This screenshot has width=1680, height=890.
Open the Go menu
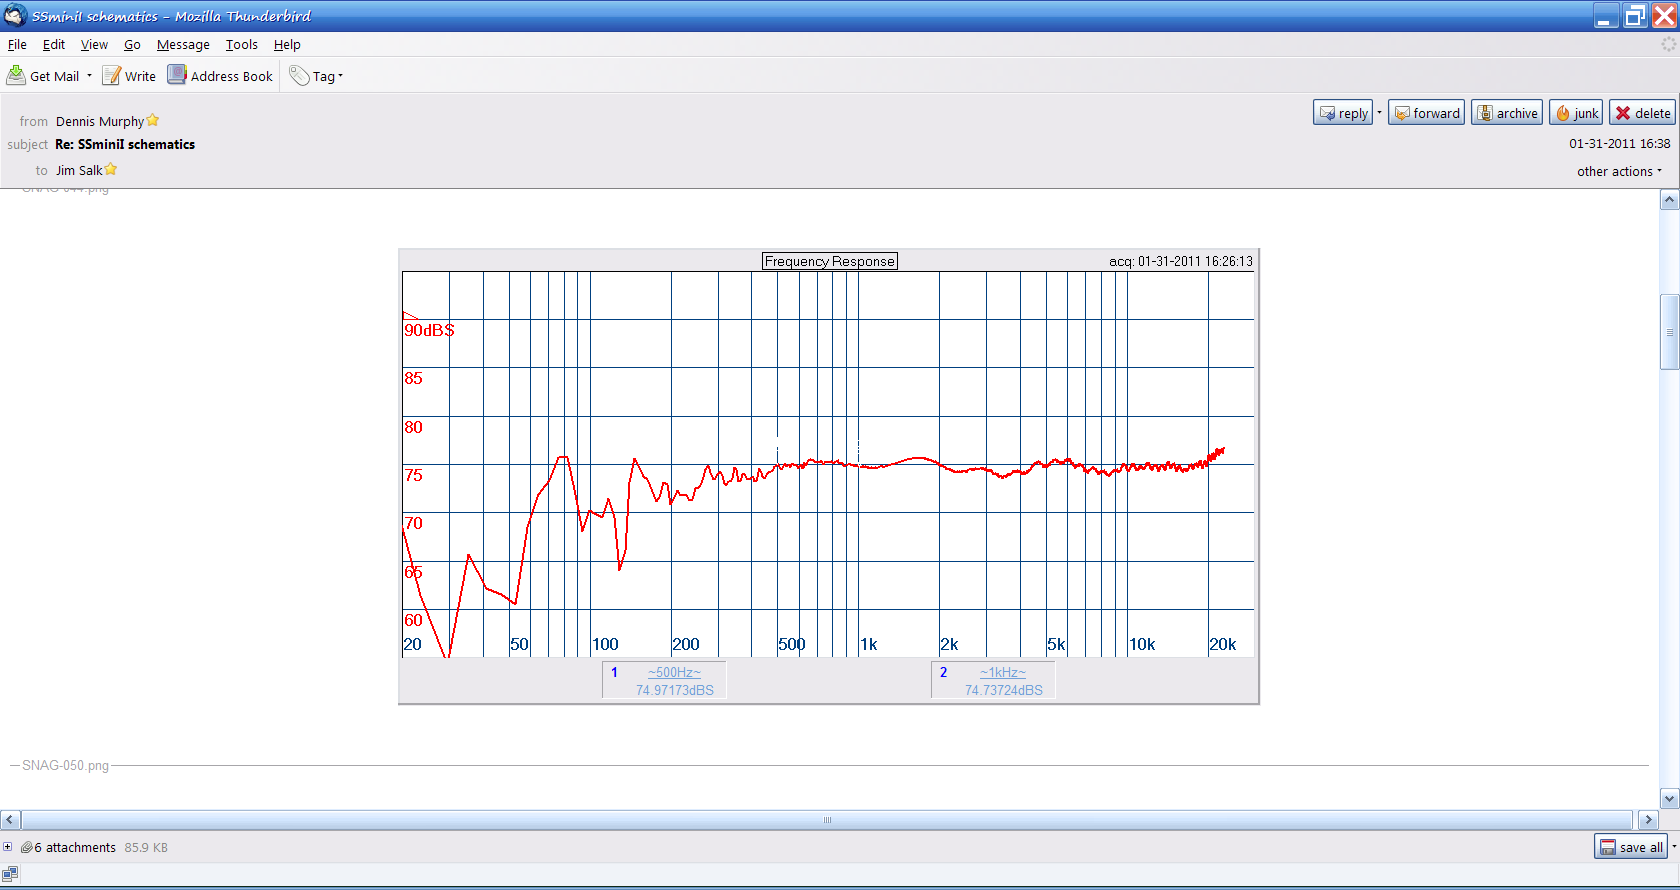pyautogui.click(x=132, y=45)
